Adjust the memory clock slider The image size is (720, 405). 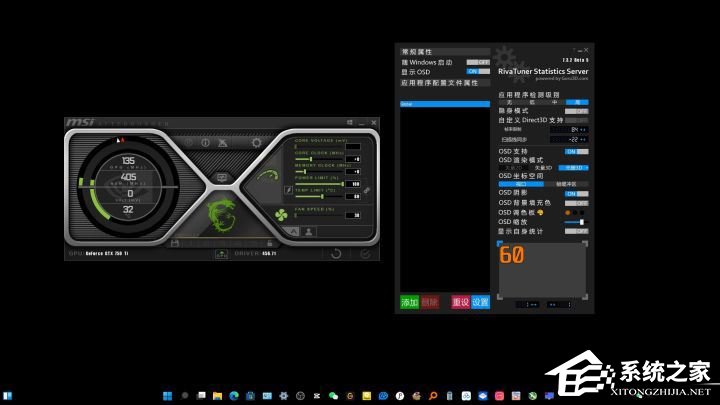tap(319, 172)
